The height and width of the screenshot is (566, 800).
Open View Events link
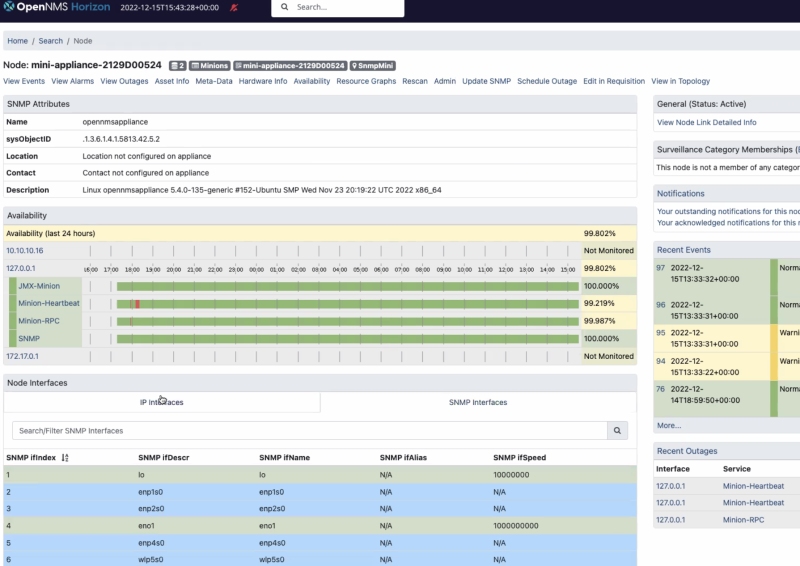(24, 81)
